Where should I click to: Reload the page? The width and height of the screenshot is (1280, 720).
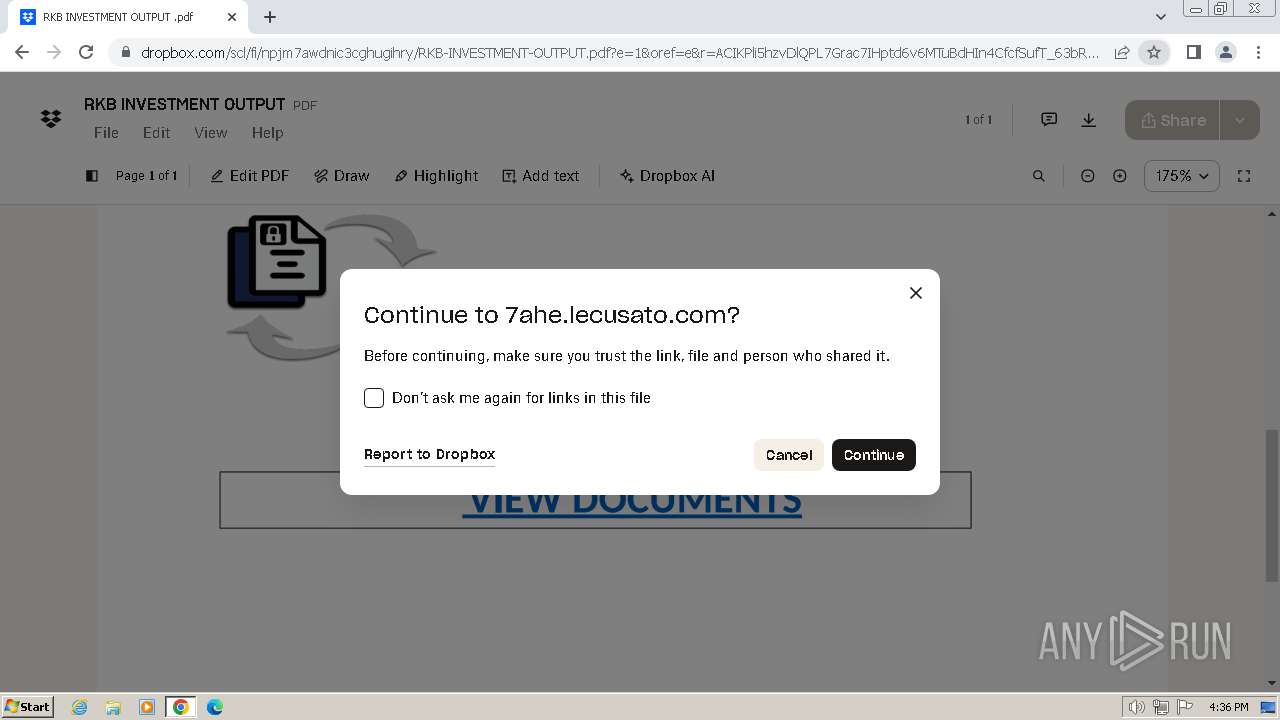point(86,52)
